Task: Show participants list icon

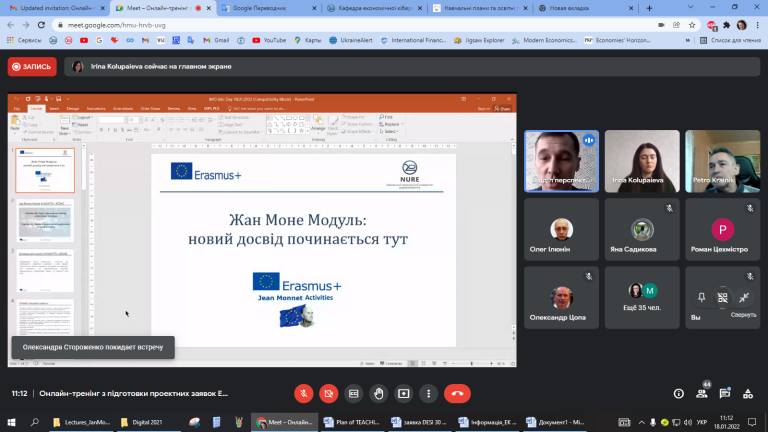Action: 701,393
